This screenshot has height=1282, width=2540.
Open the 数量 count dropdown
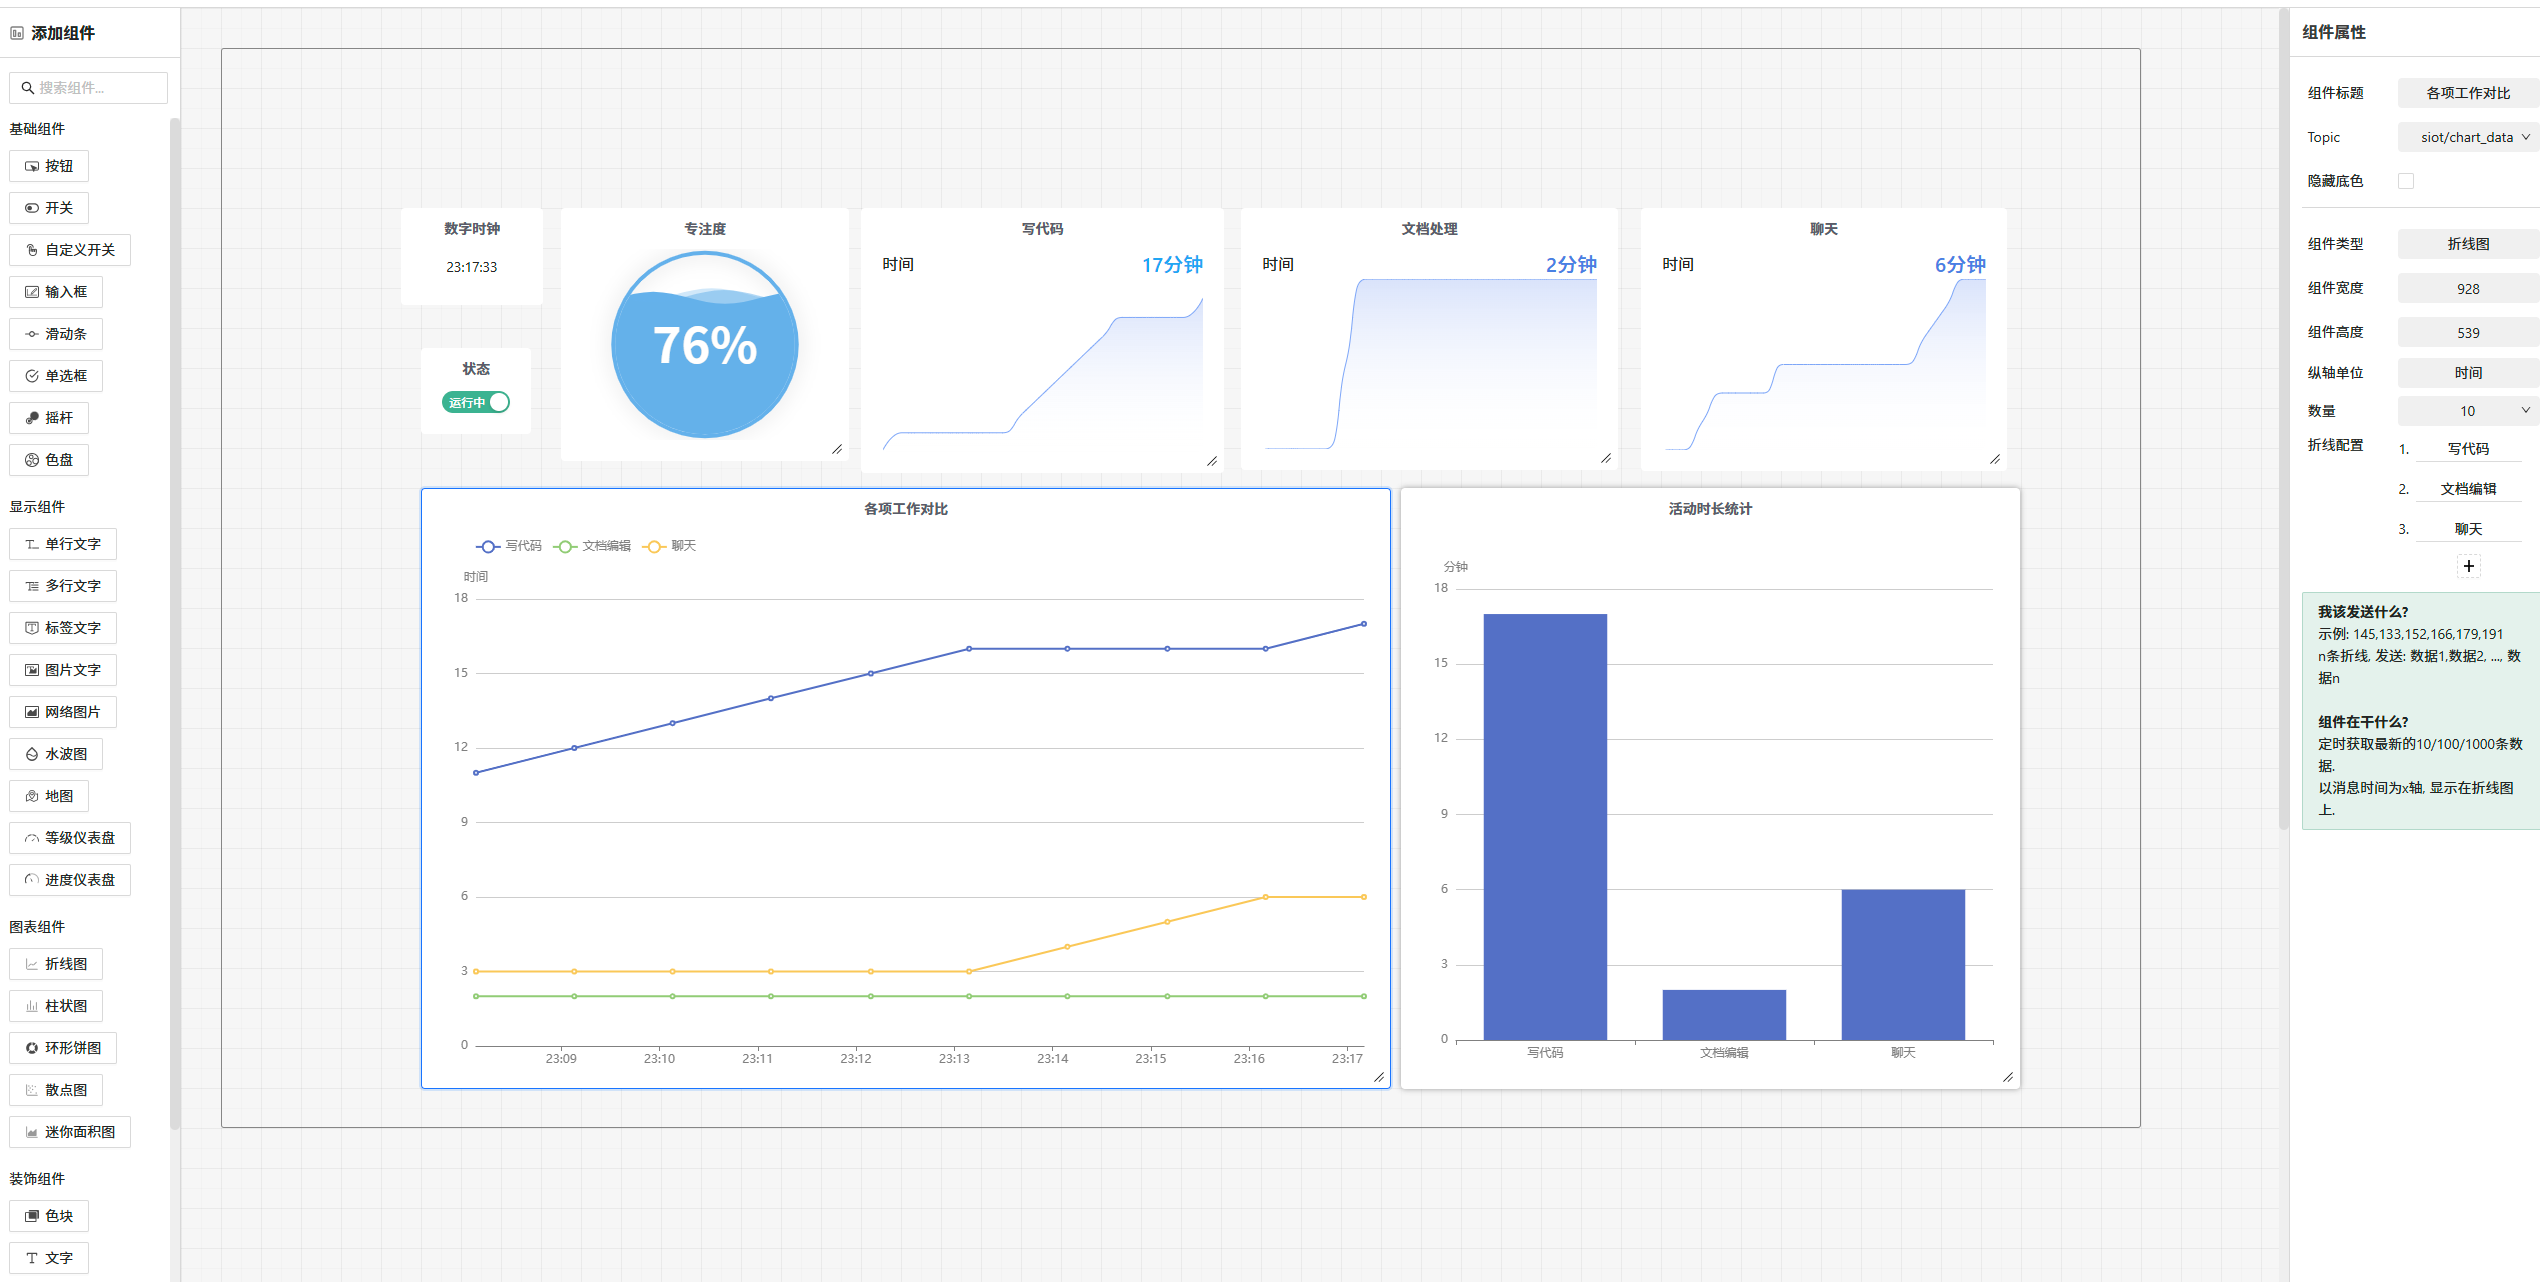click(x=2467, y=411)
